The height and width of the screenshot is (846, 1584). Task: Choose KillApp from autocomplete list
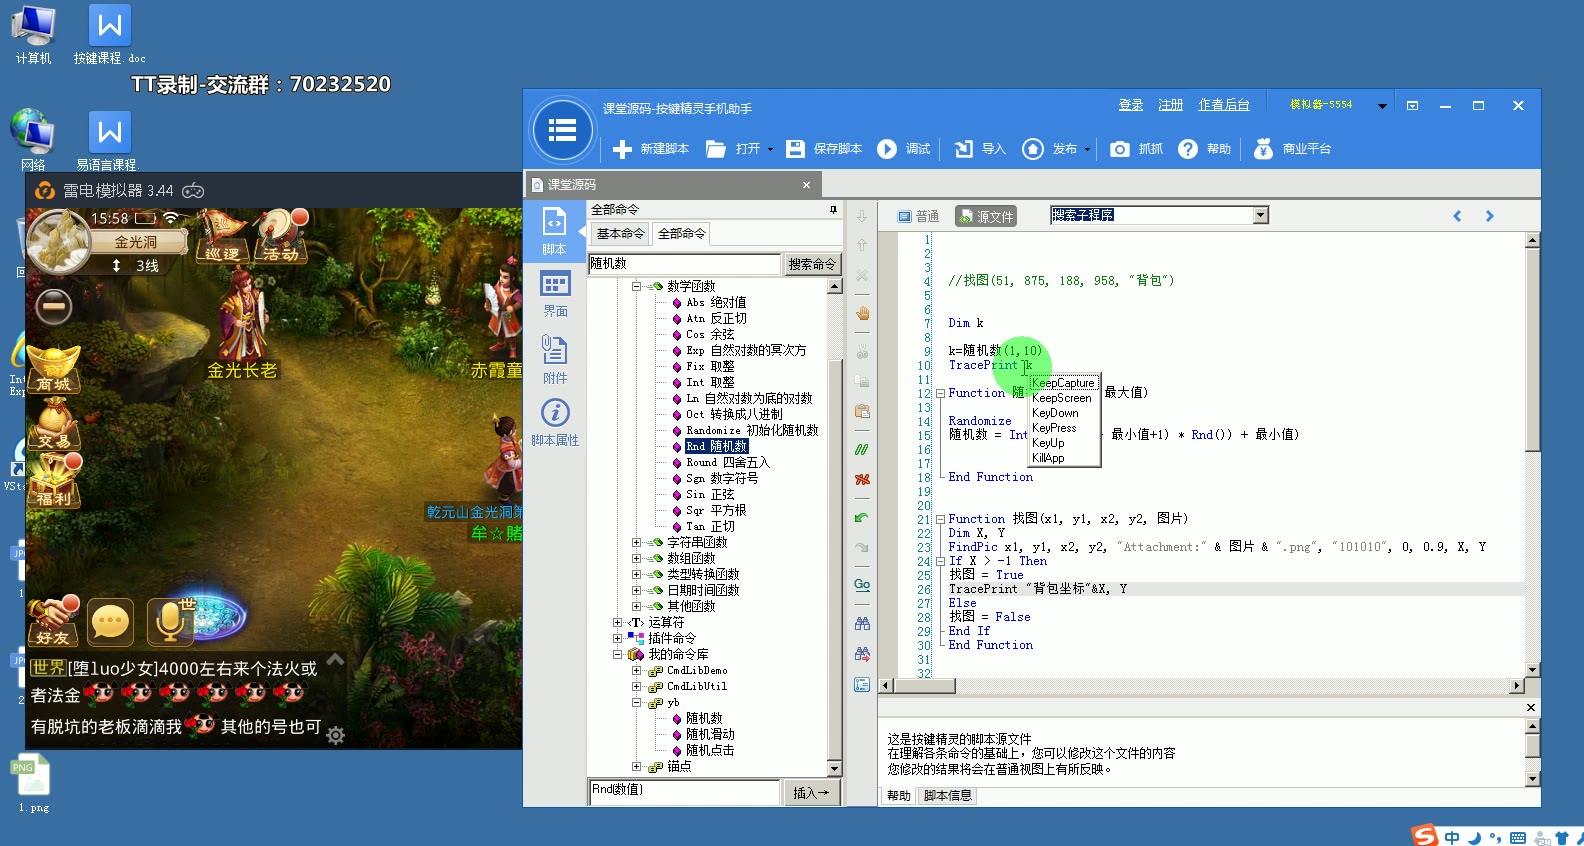click(x=1048, y=458)
